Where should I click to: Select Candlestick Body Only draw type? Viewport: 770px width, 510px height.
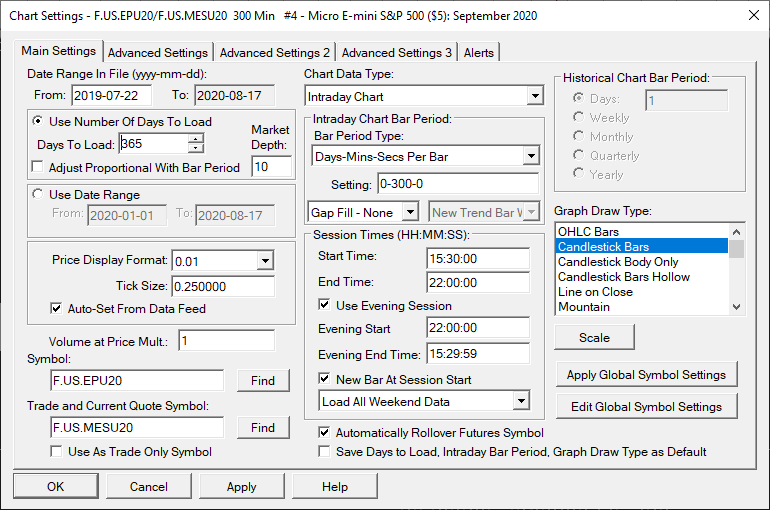pyautogui.click(x=642, y=262)
